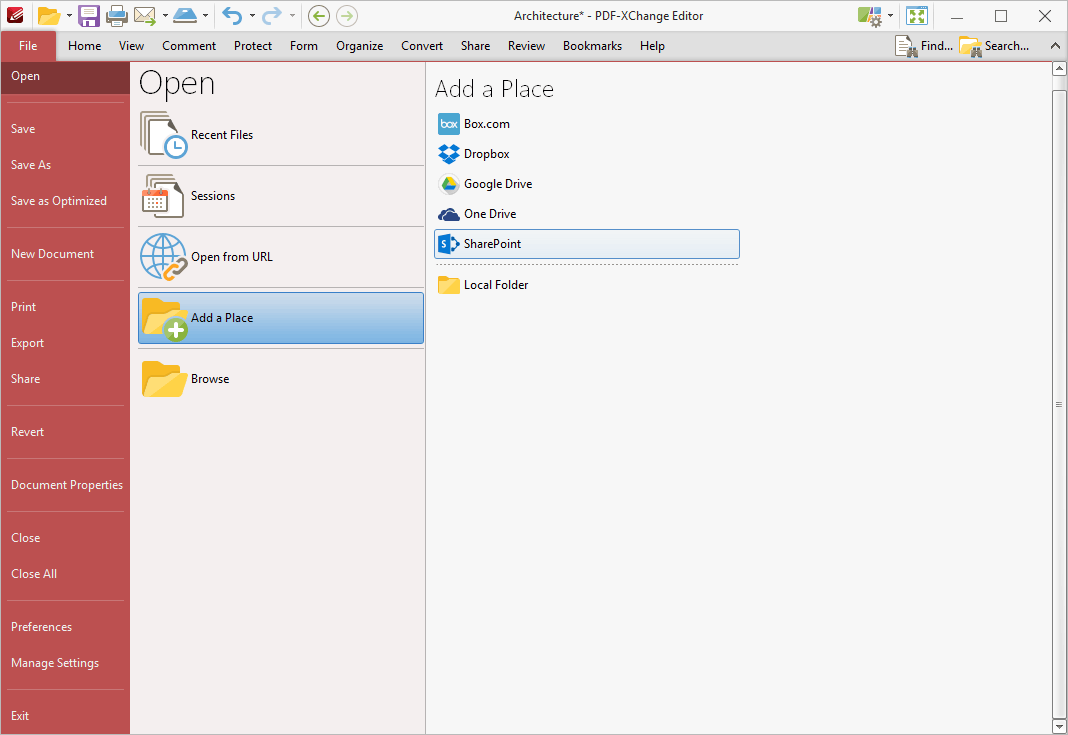Viewport: 1068px width, 735px height.
Task: Click the PDF-XChange application icon in the title bar
Action: click(15, 16)
